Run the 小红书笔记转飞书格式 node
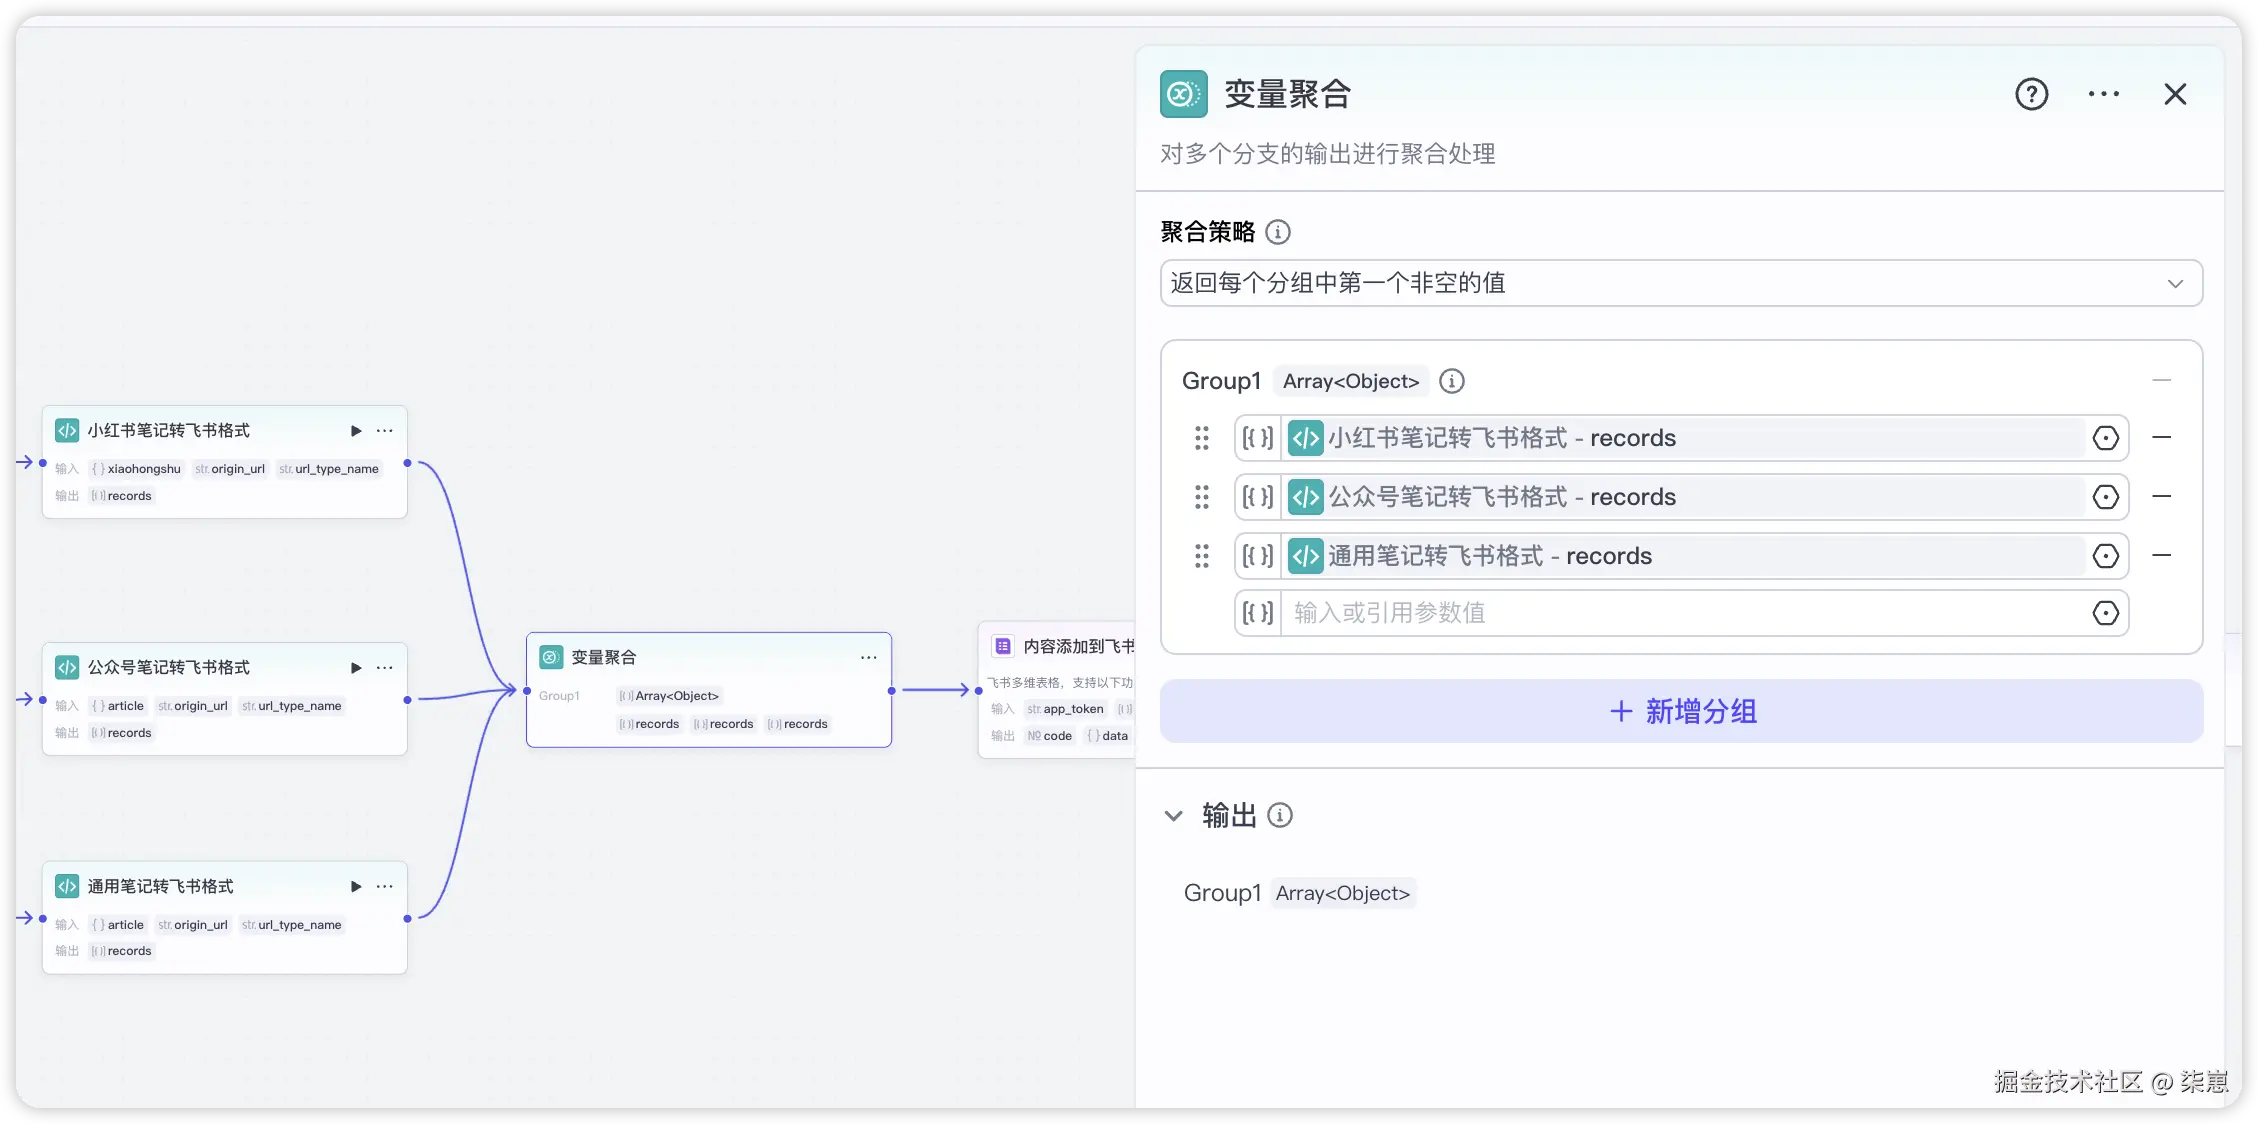2258x1124 pixels. 356,431
